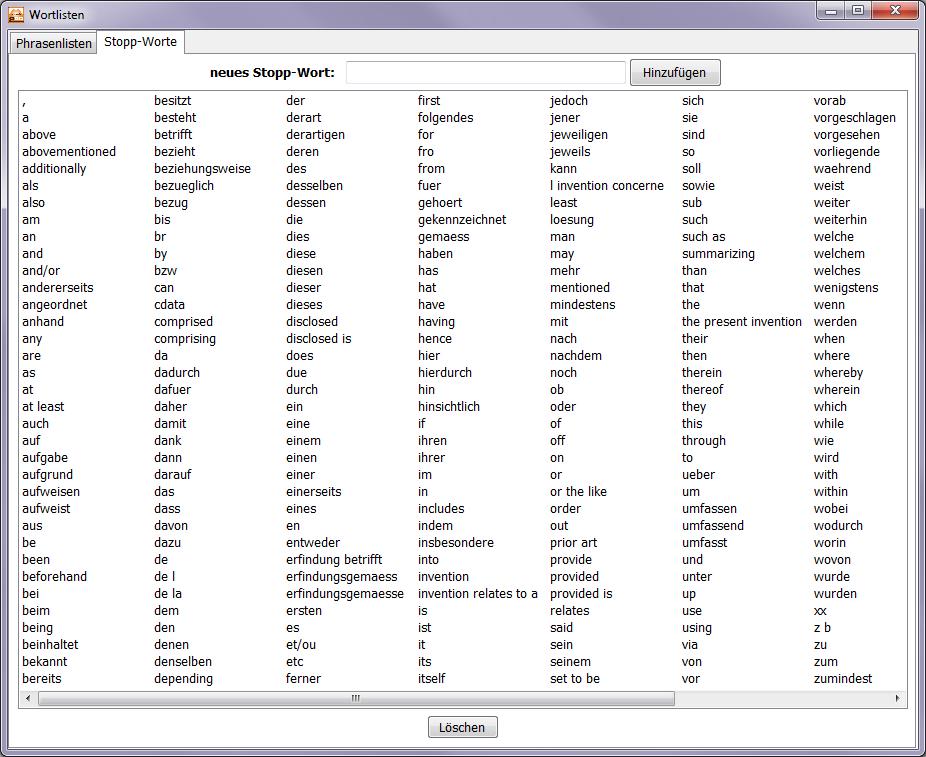Select the stop word 'denselben'
This screenshot has width=926, height=757.
pyautogui.click(x=183, y=662)
